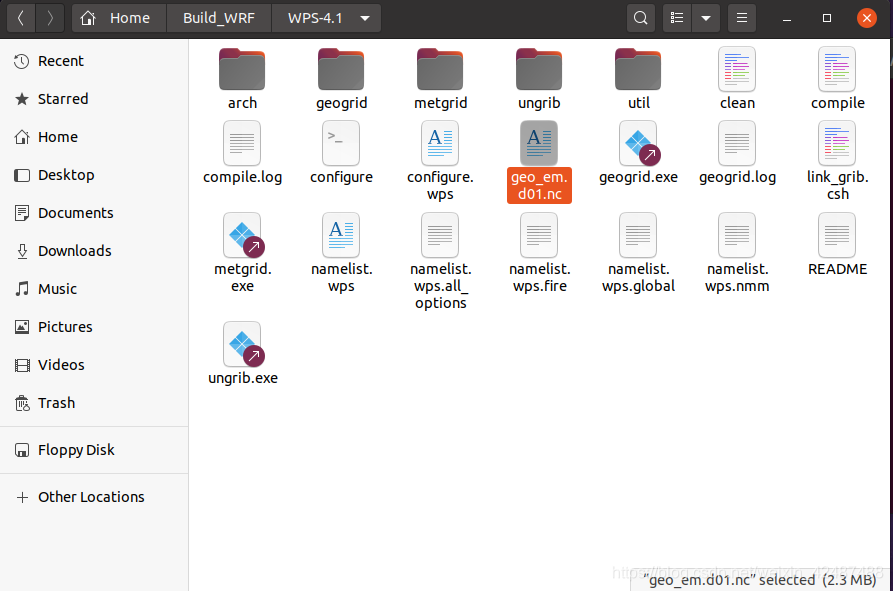Image resolution: width=893 pixels, height=591 pixels.
Task: Select the metgrid folder
Action: pyautogui.click(x=440, y=79)
